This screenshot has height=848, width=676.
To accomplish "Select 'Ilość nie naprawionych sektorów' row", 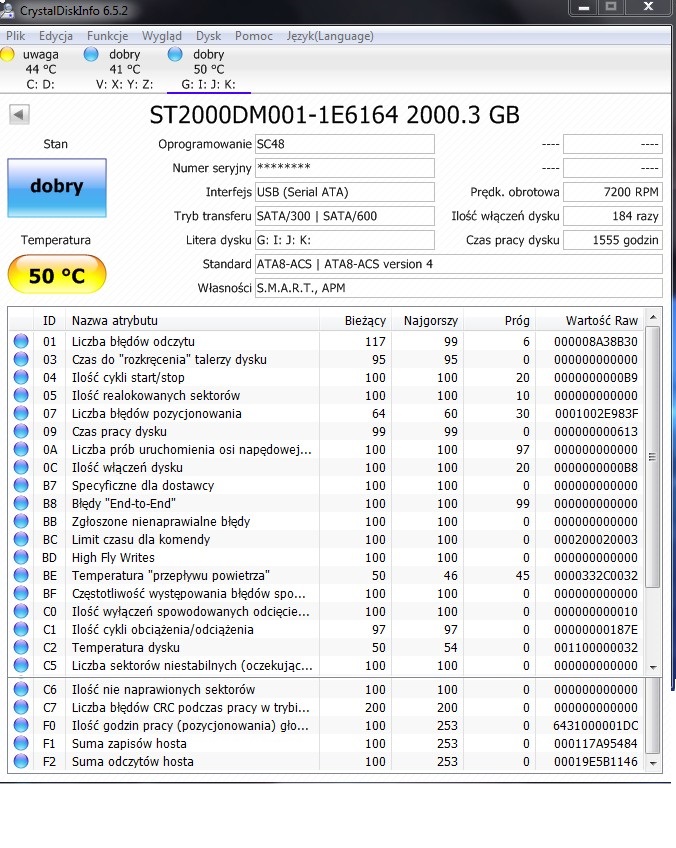I will pos(327,690).
